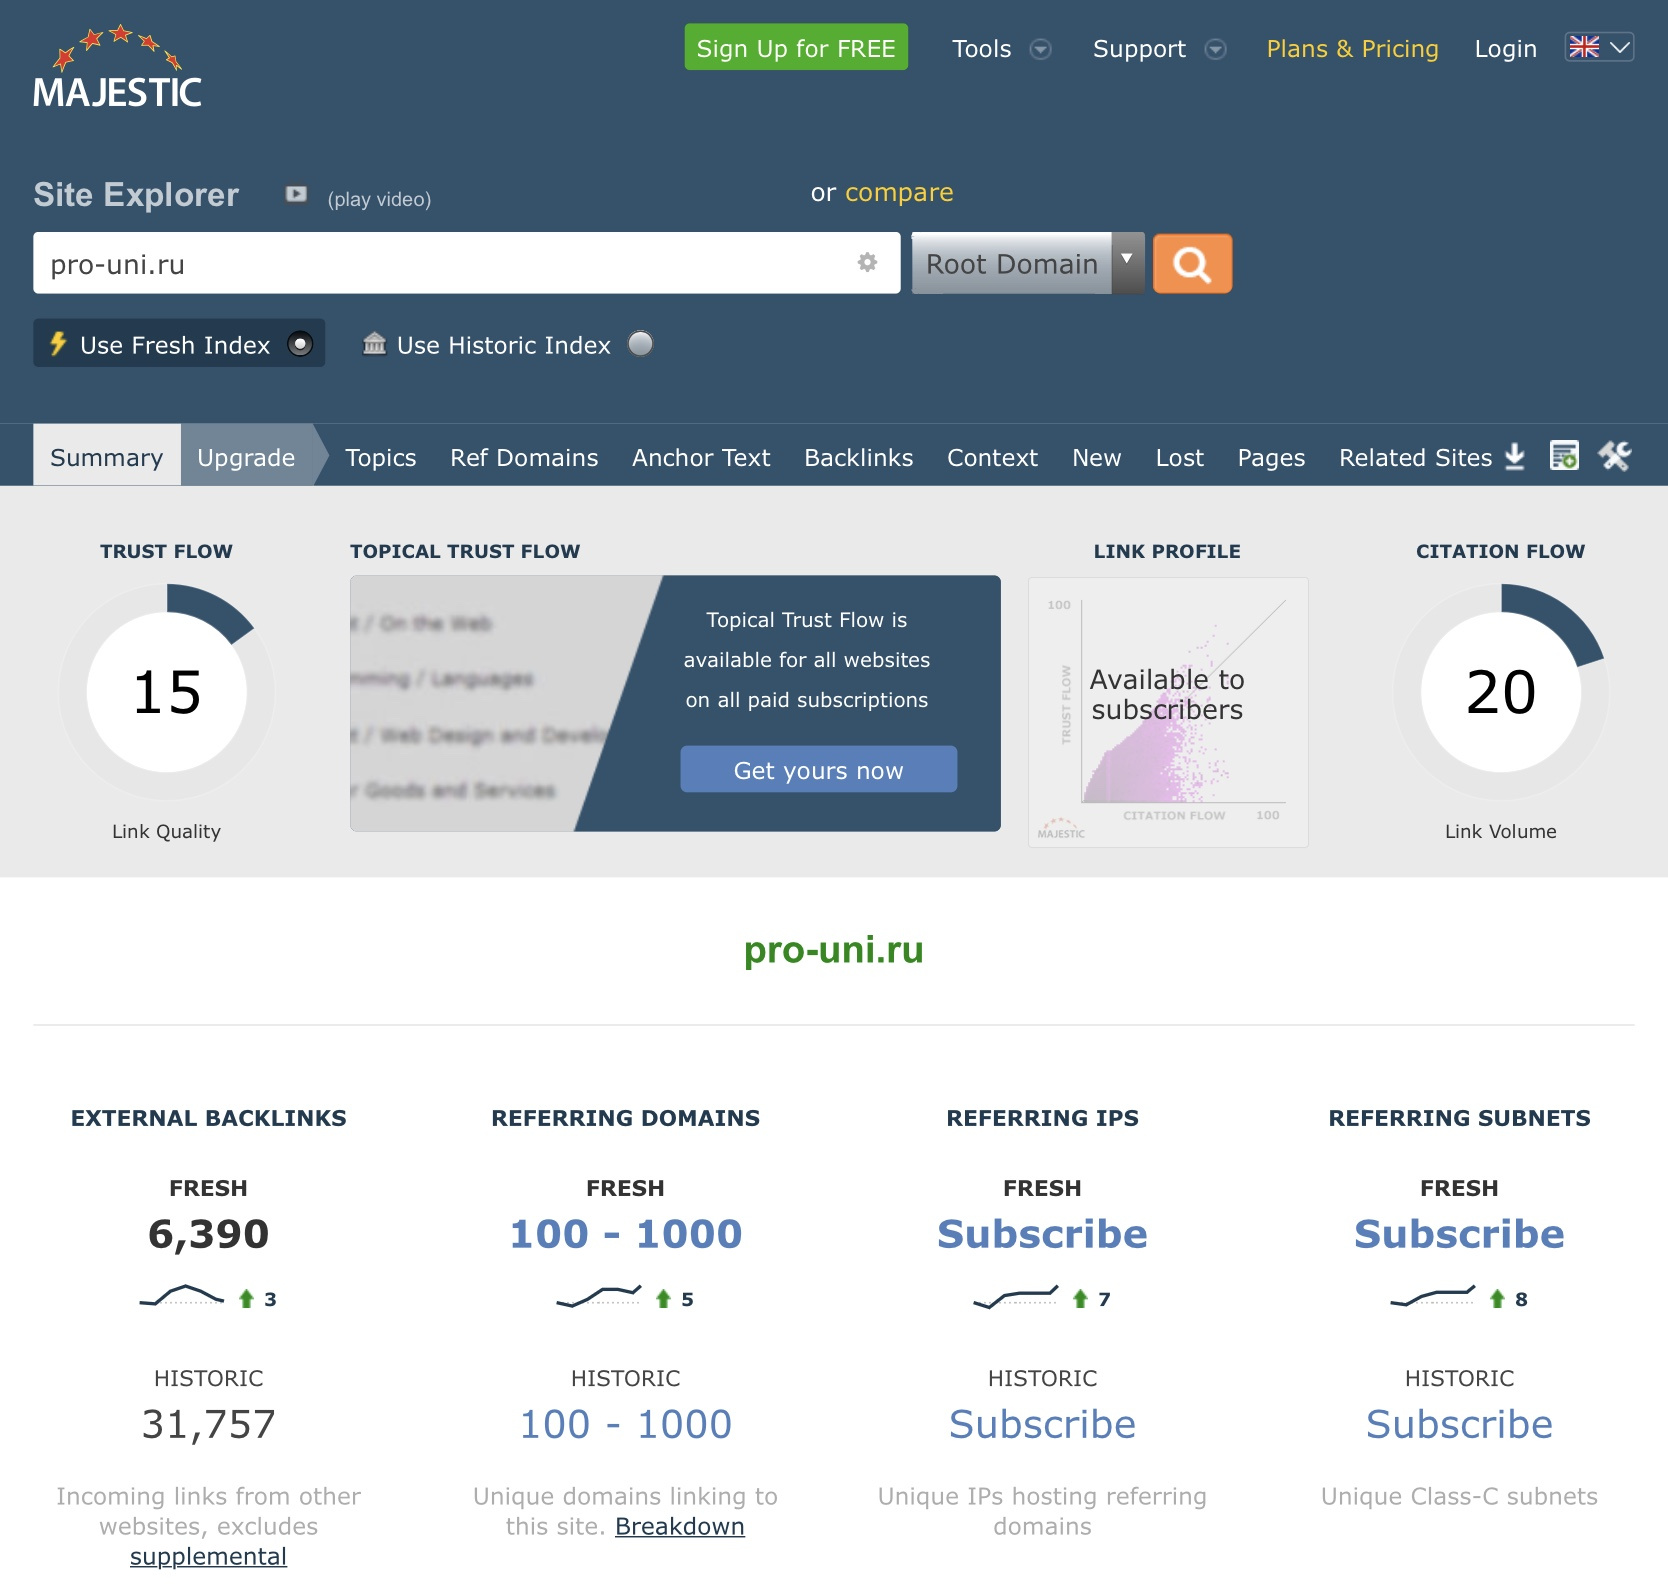Click Referring Domains fresh 100 - 1000 link
1668x1592 pixels.
click(x=626, y=1233)
